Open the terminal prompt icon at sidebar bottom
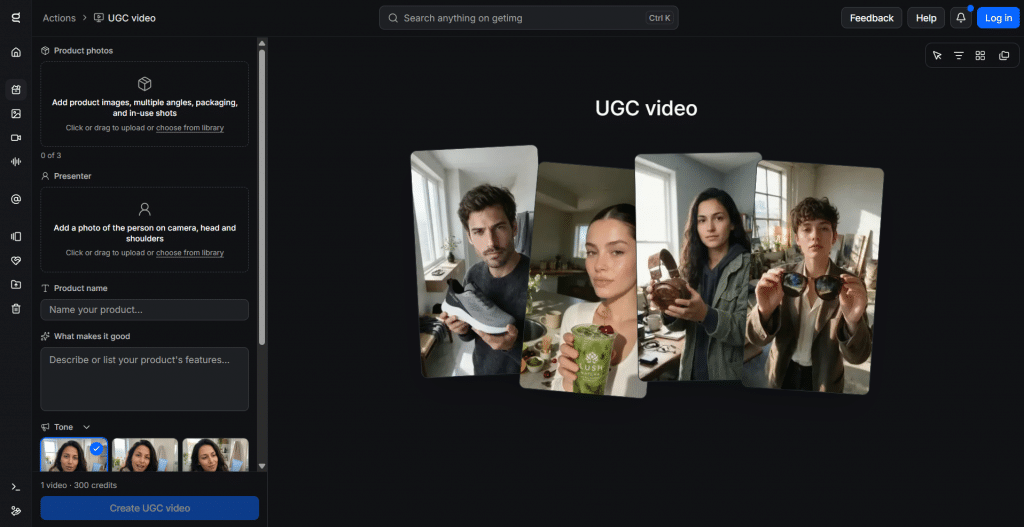 pos(16,487)
